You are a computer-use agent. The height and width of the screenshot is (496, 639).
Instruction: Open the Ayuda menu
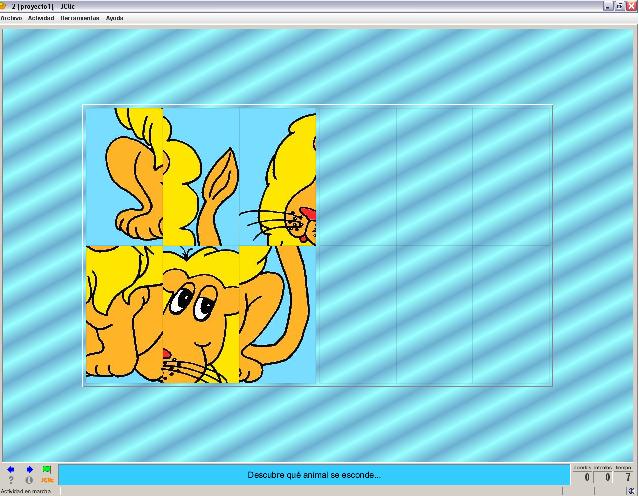click(115, 18)
